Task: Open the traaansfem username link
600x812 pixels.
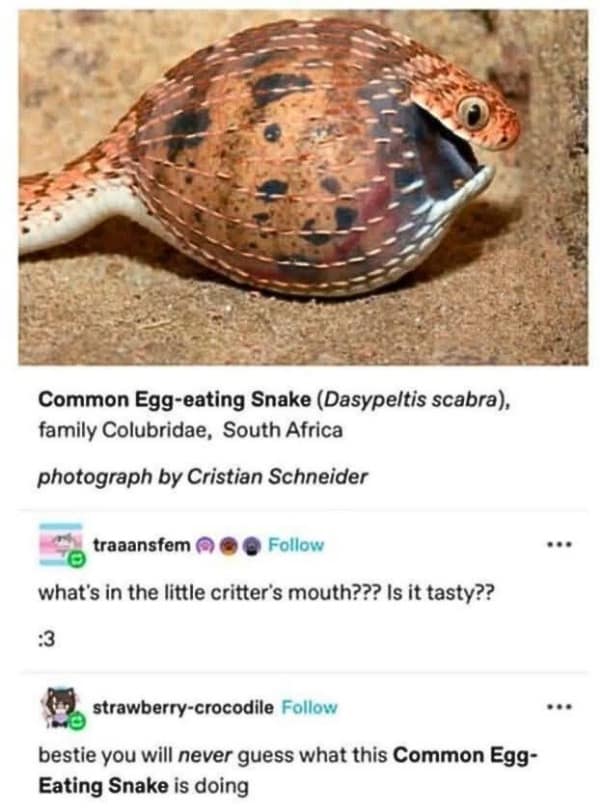Action: click(x=141, y=545)
